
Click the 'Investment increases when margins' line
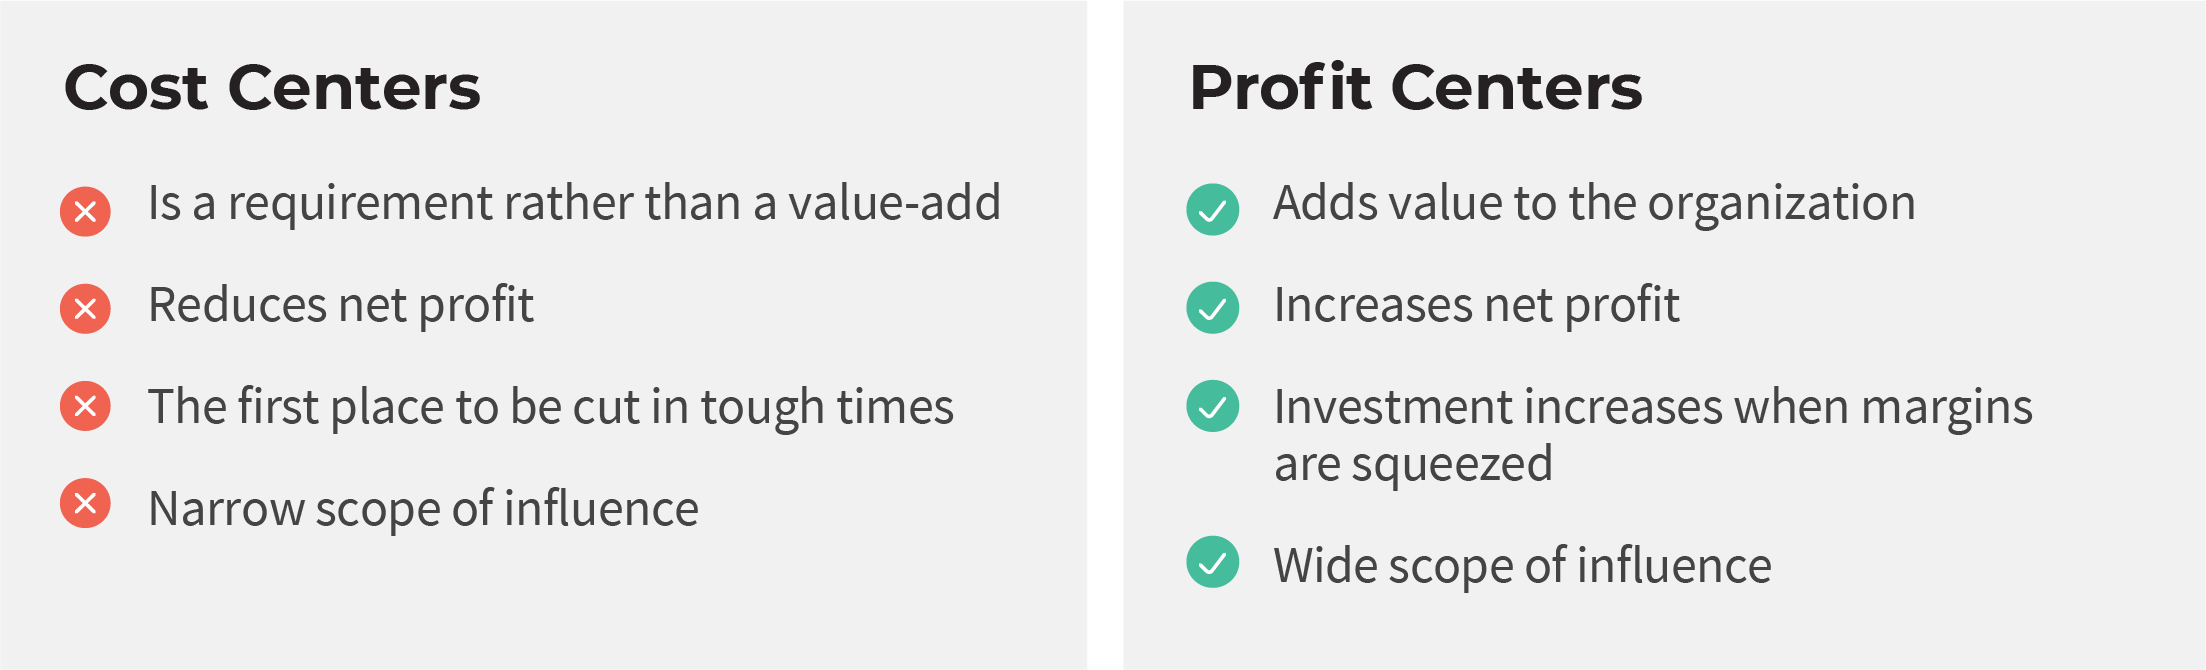point(1653,409)
